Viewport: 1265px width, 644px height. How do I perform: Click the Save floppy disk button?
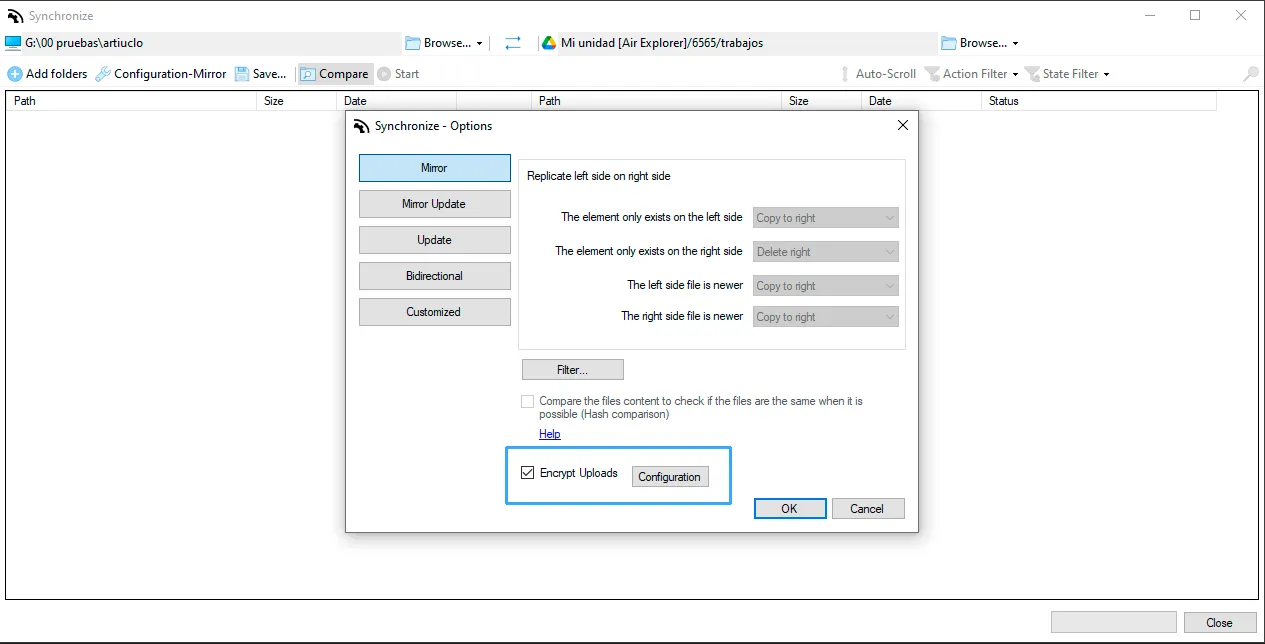point(260,74)
